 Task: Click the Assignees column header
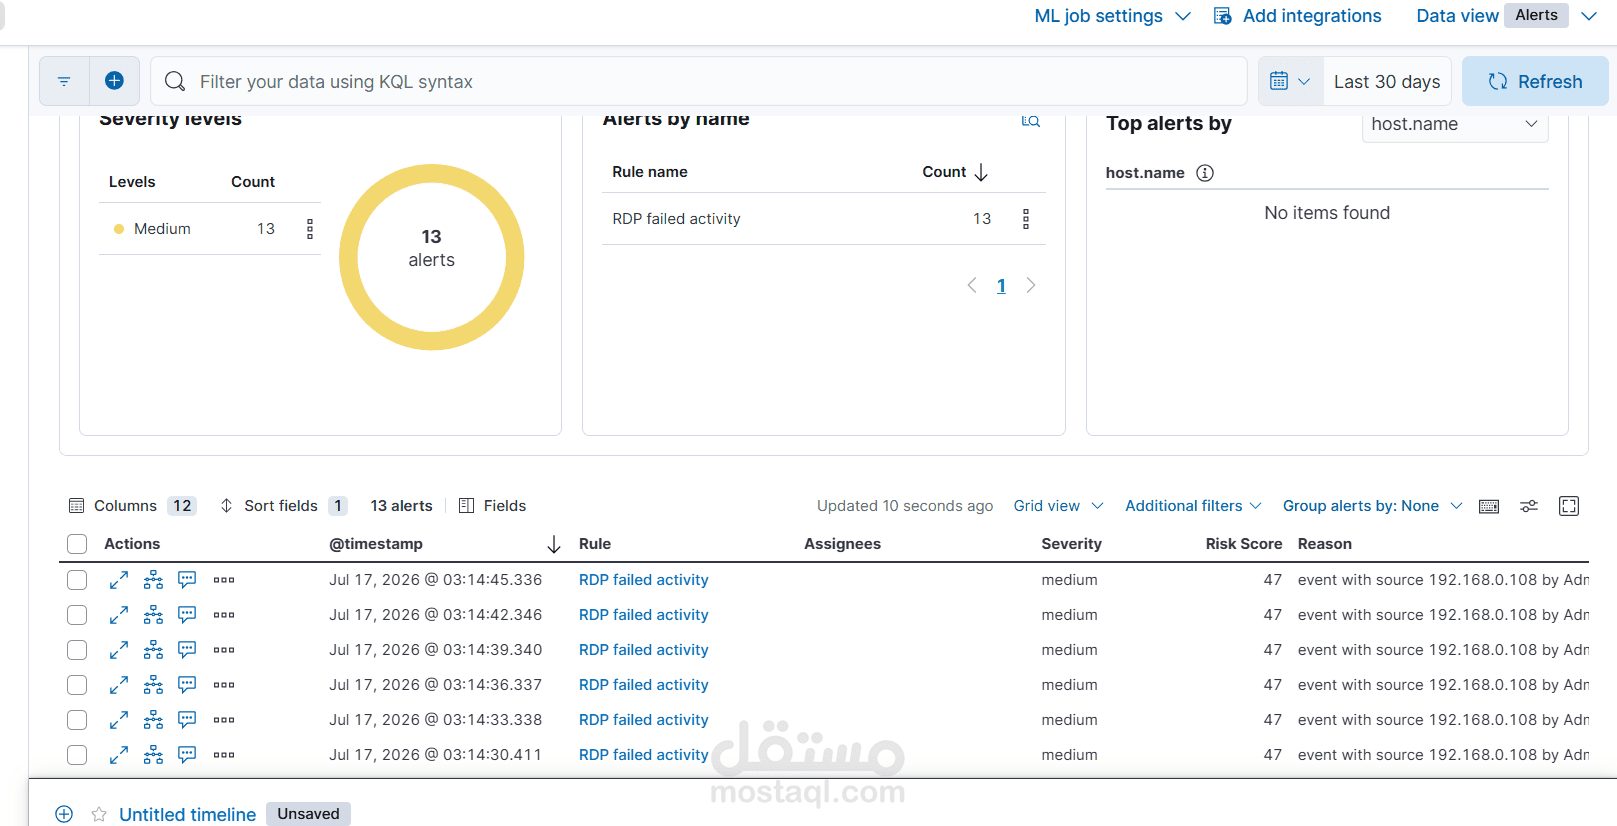click(x=842, y=544)
